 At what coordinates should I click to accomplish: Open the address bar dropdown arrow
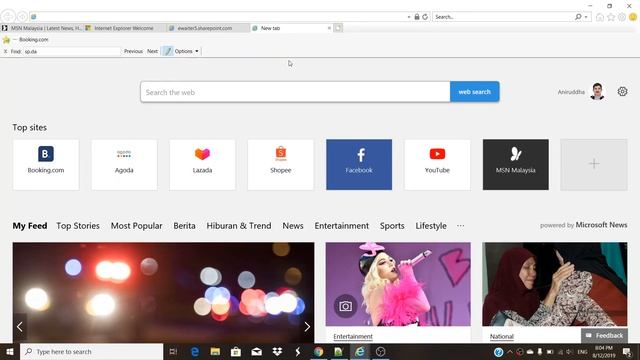(409, 17)
